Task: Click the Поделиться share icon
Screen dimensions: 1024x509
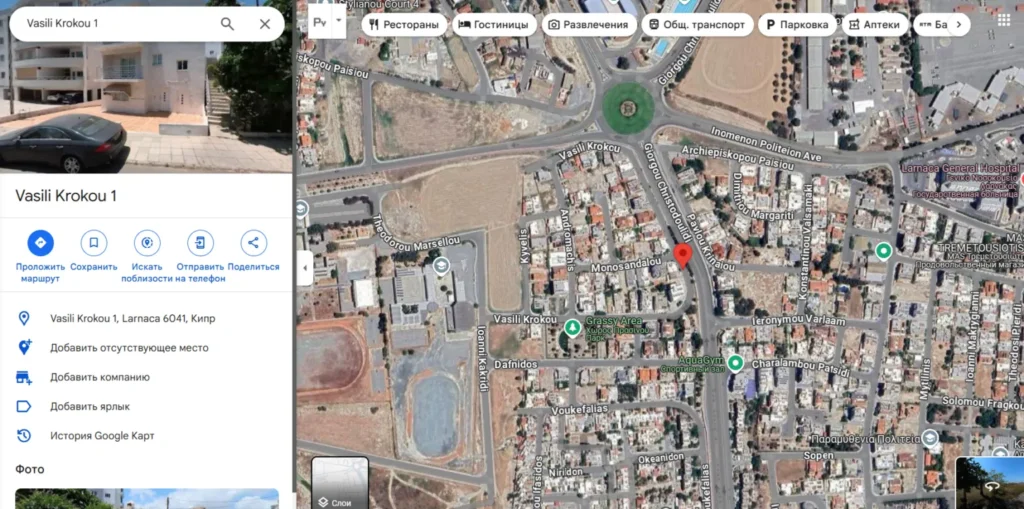Action: 253,243
